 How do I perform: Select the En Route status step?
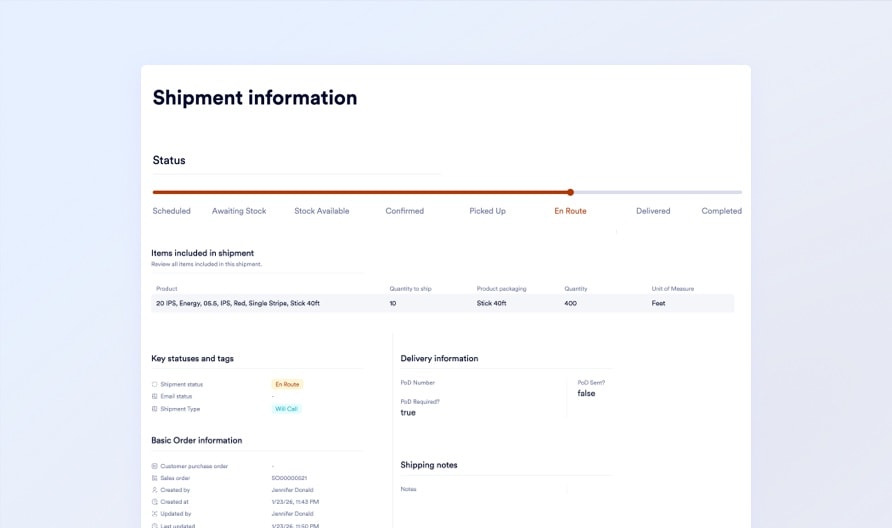pos(570,211)
